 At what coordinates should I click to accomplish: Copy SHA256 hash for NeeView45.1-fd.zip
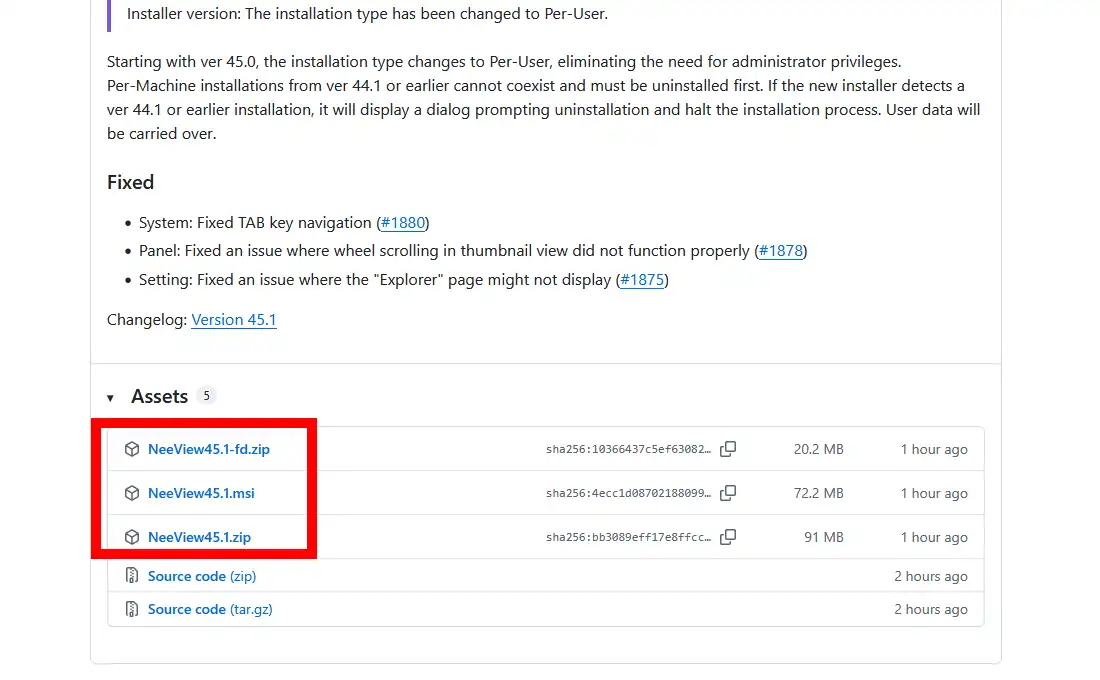[x=728, y=449]
